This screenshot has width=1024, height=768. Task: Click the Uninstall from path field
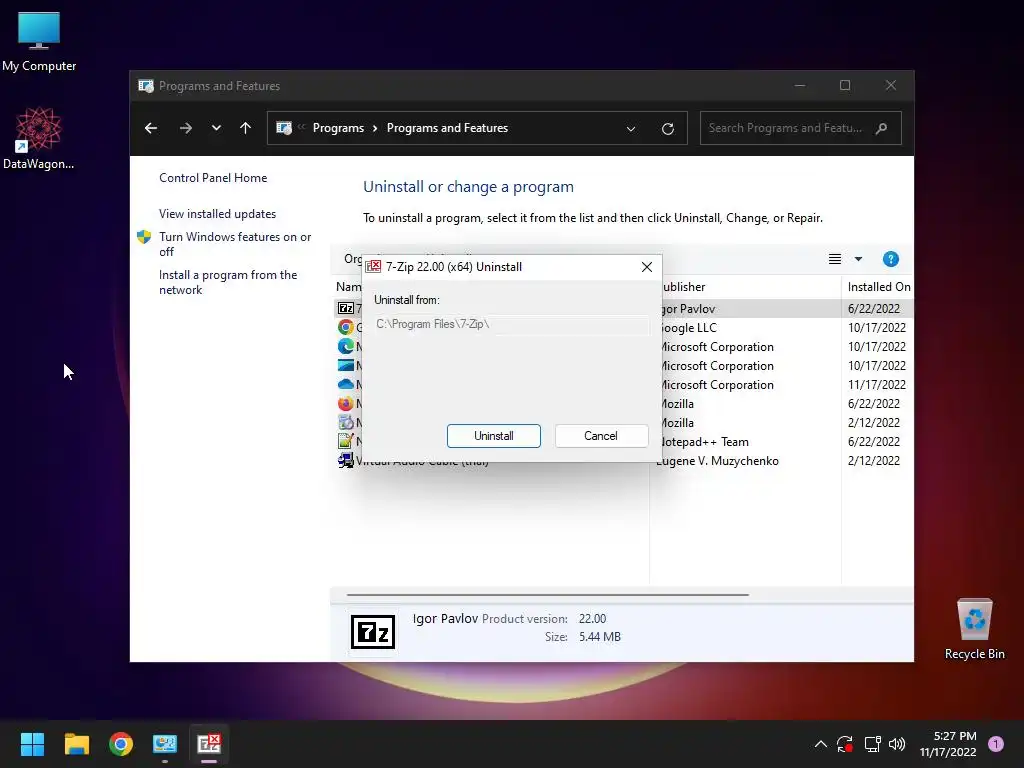pos(511,324)
